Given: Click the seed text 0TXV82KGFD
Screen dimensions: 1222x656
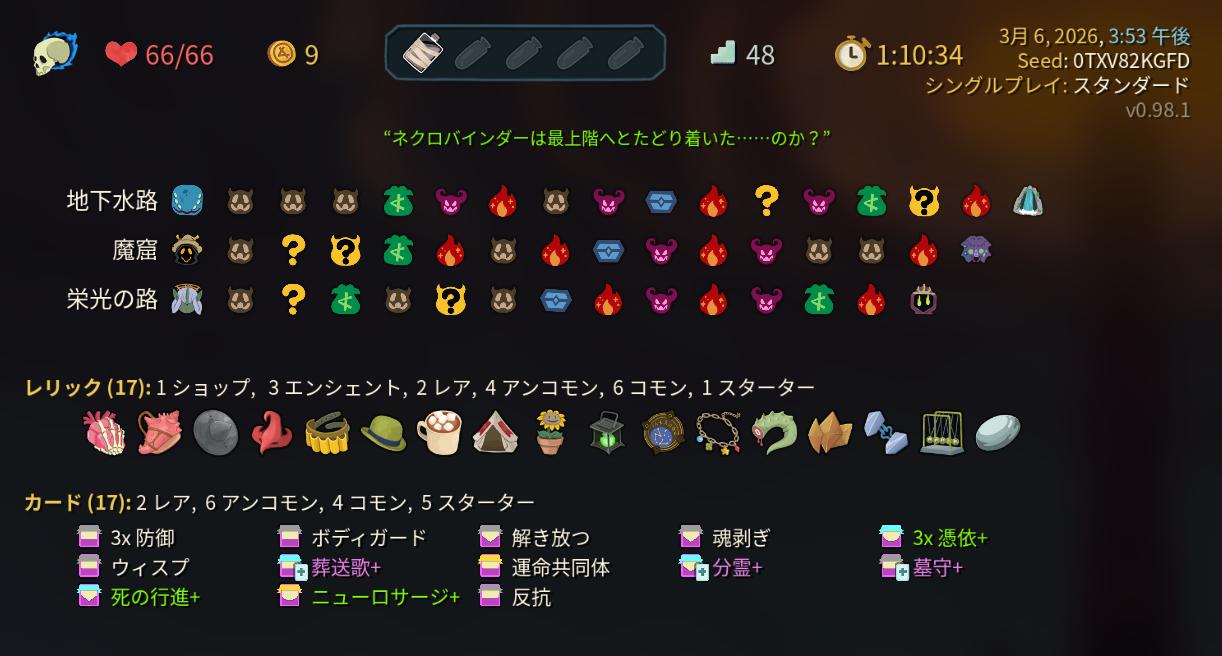Looking at the screenshot, I should tap(1131, 61).
